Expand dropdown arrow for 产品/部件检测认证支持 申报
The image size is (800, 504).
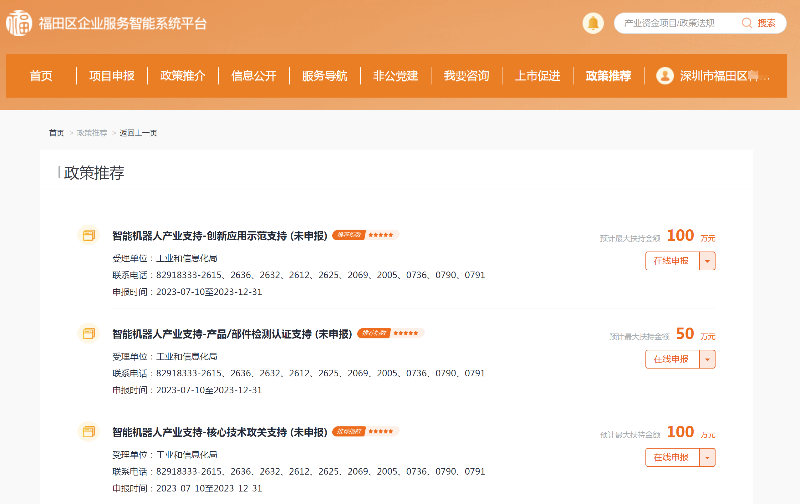707,359
